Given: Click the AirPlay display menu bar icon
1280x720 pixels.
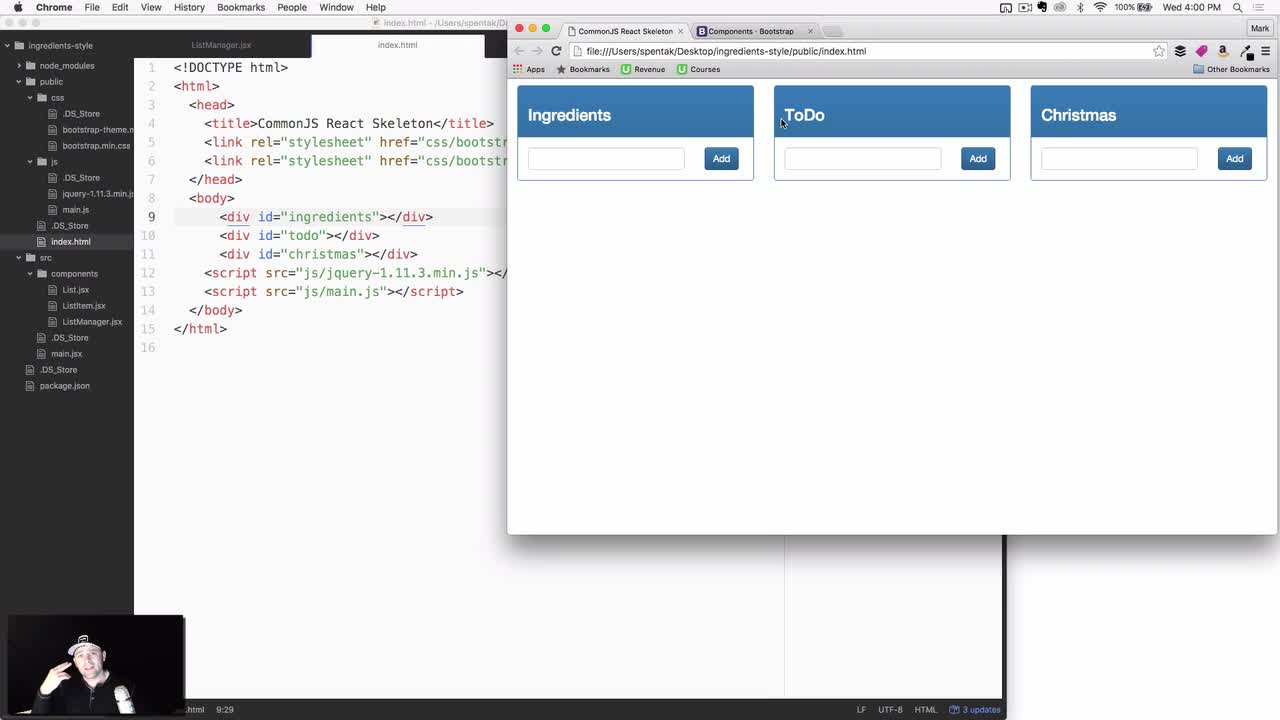Looking at the screenshot, I should [1006, 7].
